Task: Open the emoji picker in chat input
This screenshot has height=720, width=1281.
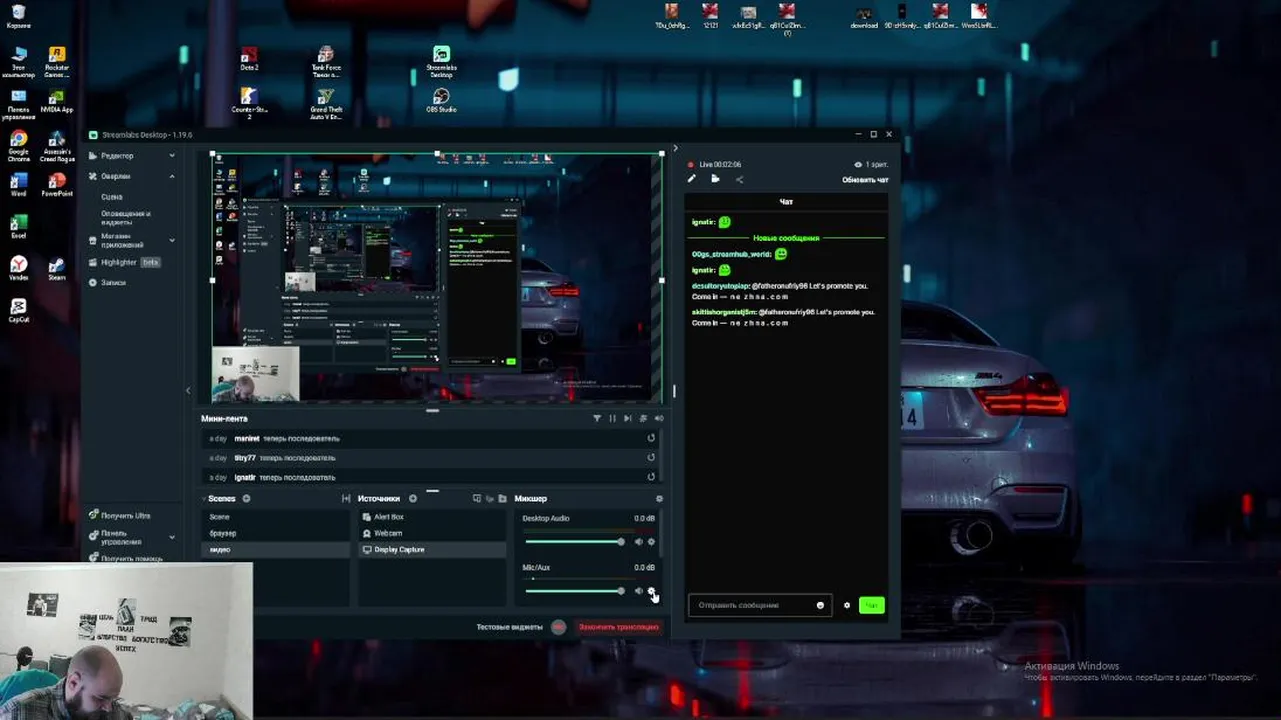Action: coord(820,605)
